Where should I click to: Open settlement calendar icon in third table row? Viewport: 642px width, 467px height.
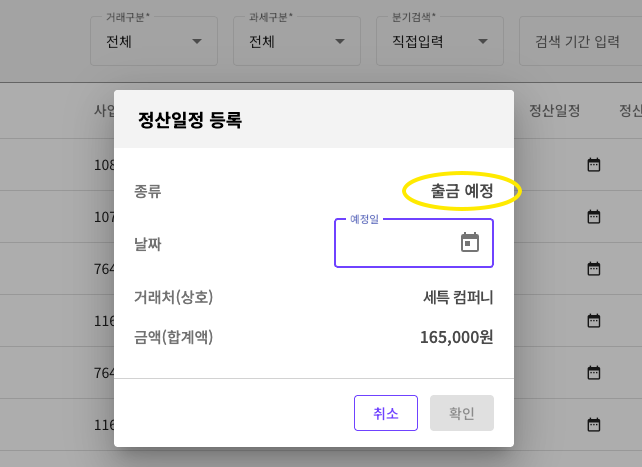(x=593, y=268)
